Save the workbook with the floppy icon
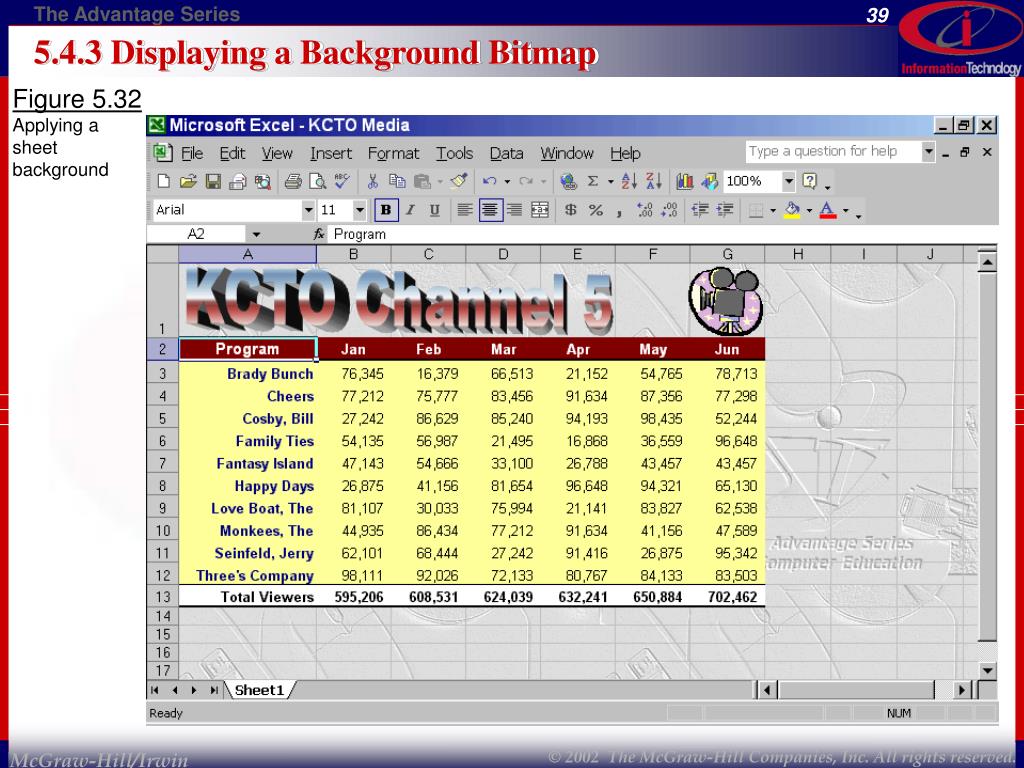The width and height of the screenshot is (1024, 768). coord(213,182)
